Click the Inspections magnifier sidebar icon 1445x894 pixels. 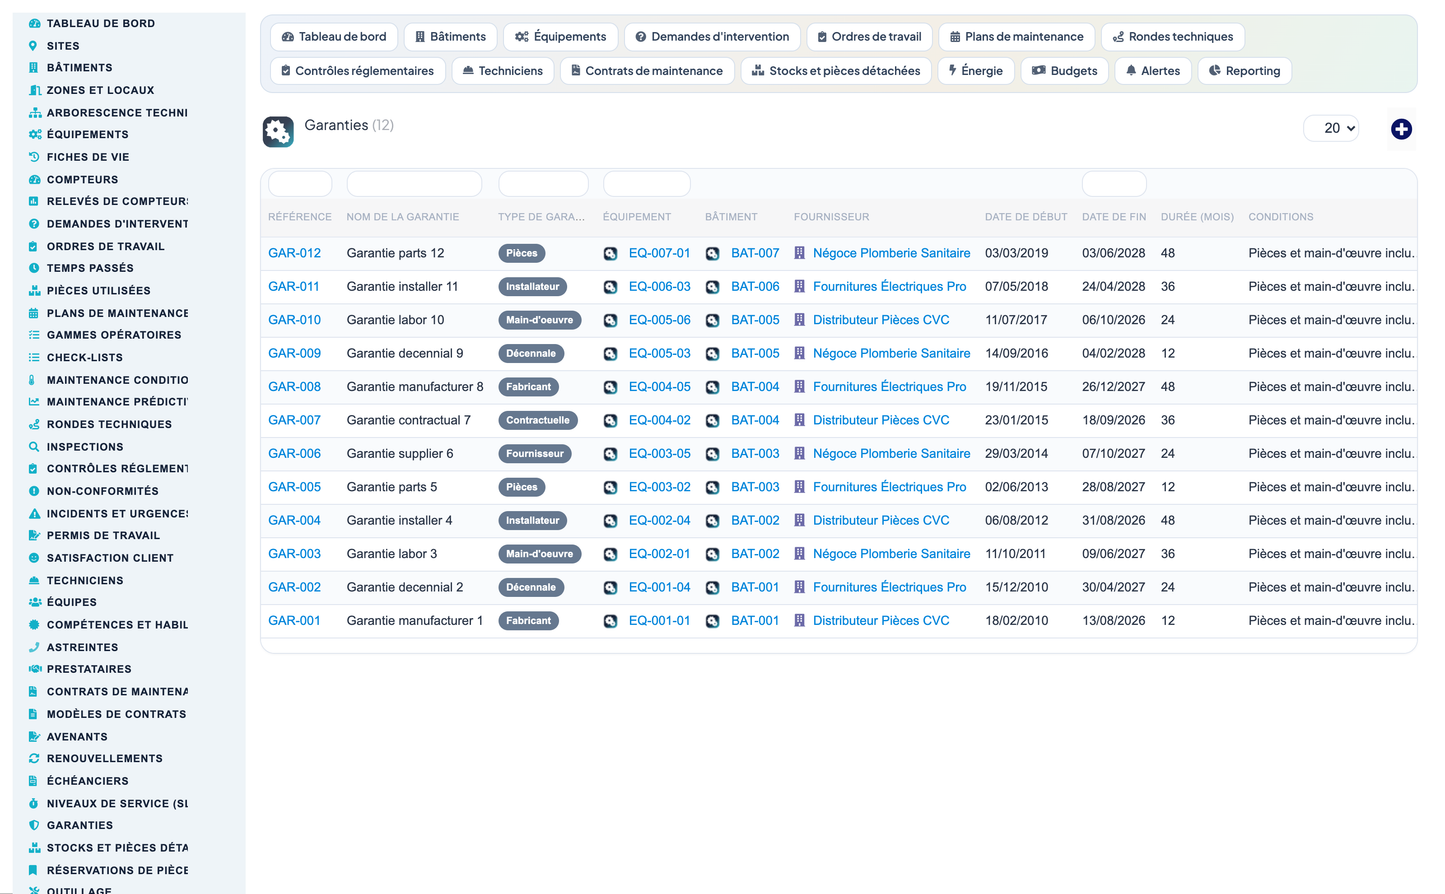coord(34,447)
